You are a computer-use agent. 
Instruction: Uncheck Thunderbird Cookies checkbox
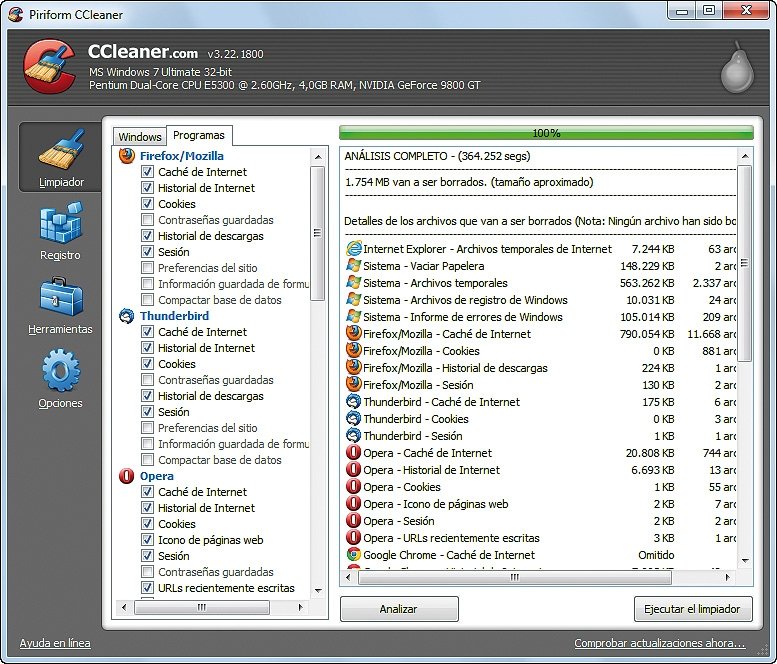[x=147, y=364]
